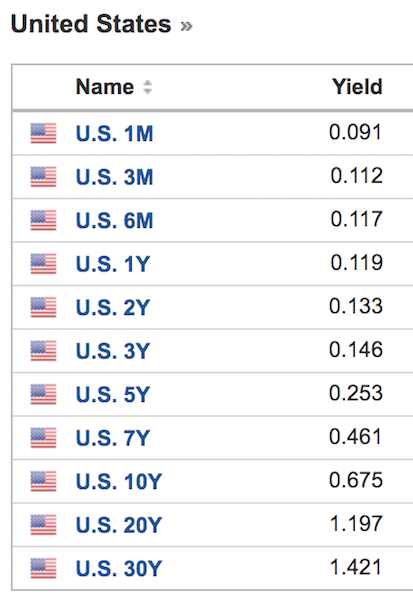Sort table using Name sort arrows
This screenshot has width=413, height=600.
click(147, 87)
